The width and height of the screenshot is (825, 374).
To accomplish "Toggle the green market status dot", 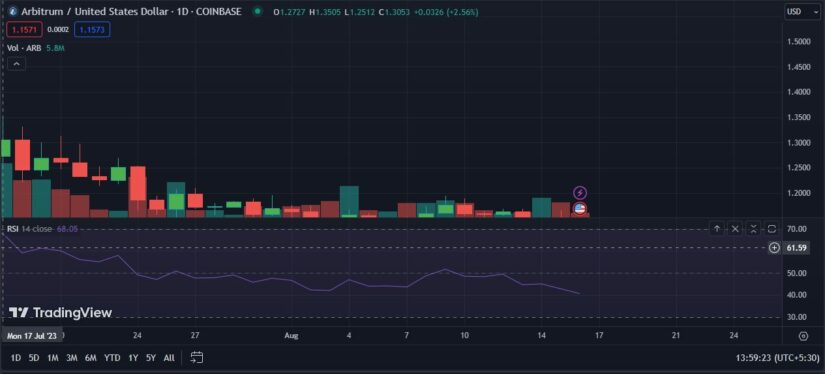I will [x=257, y=11].
